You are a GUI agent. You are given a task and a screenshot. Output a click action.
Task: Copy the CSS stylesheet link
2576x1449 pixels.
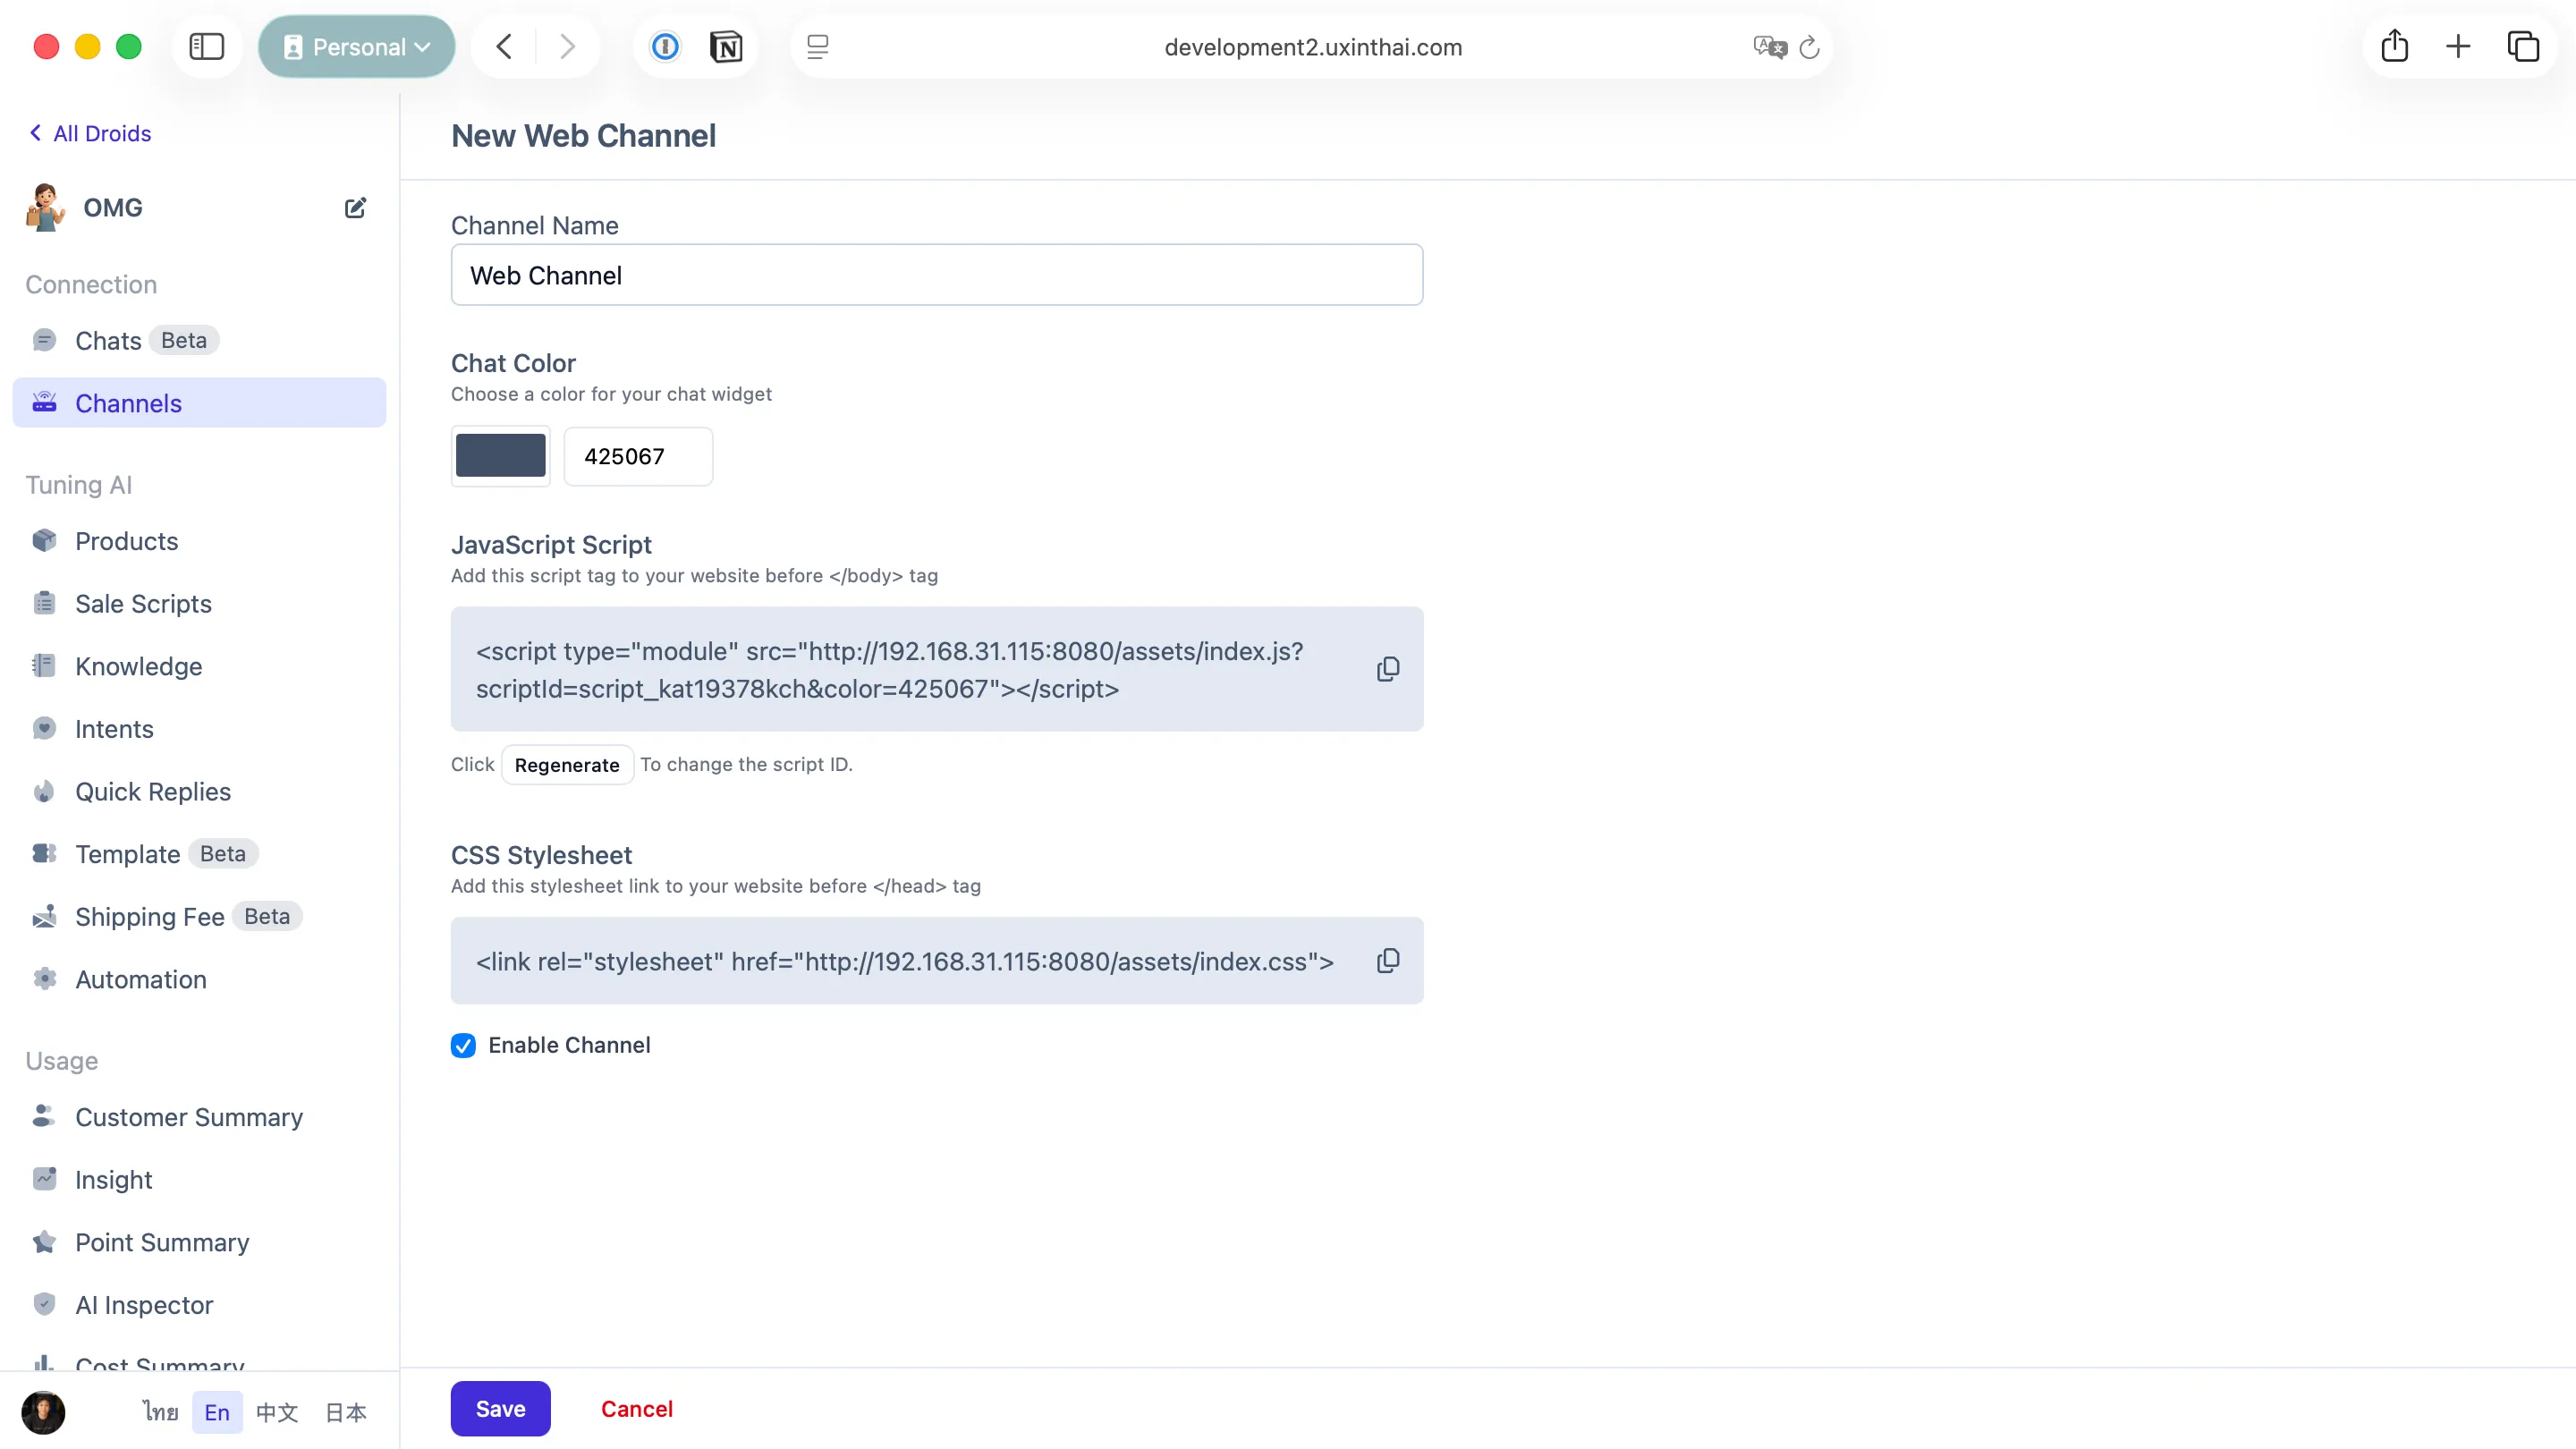[1388, 960]
